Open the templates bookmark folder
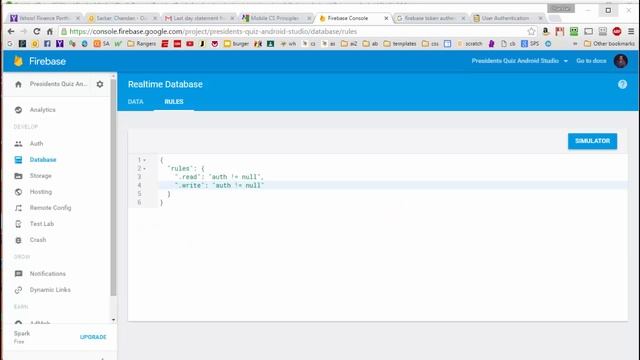Viewport: 640px width, 360px height. [400, 43]
